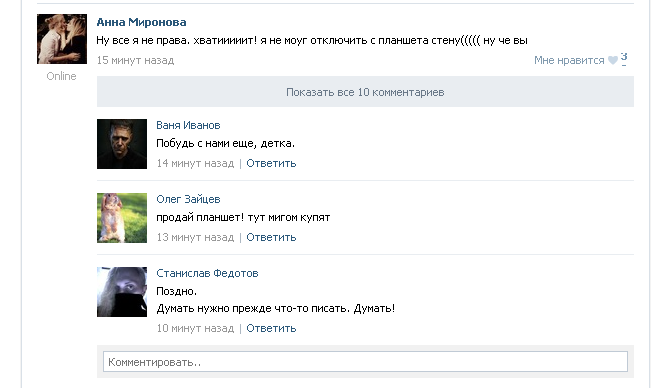Viewport: 666px width, 388px height.
Task: Click the heart icon next to Мне нравится
Action: click(x=612, y=60)
